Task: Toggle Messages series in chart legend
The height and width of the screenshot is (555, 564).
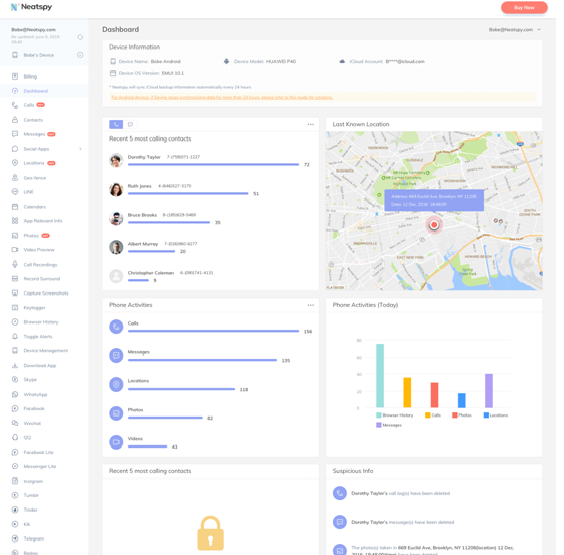Action: (x=389, y=425)
